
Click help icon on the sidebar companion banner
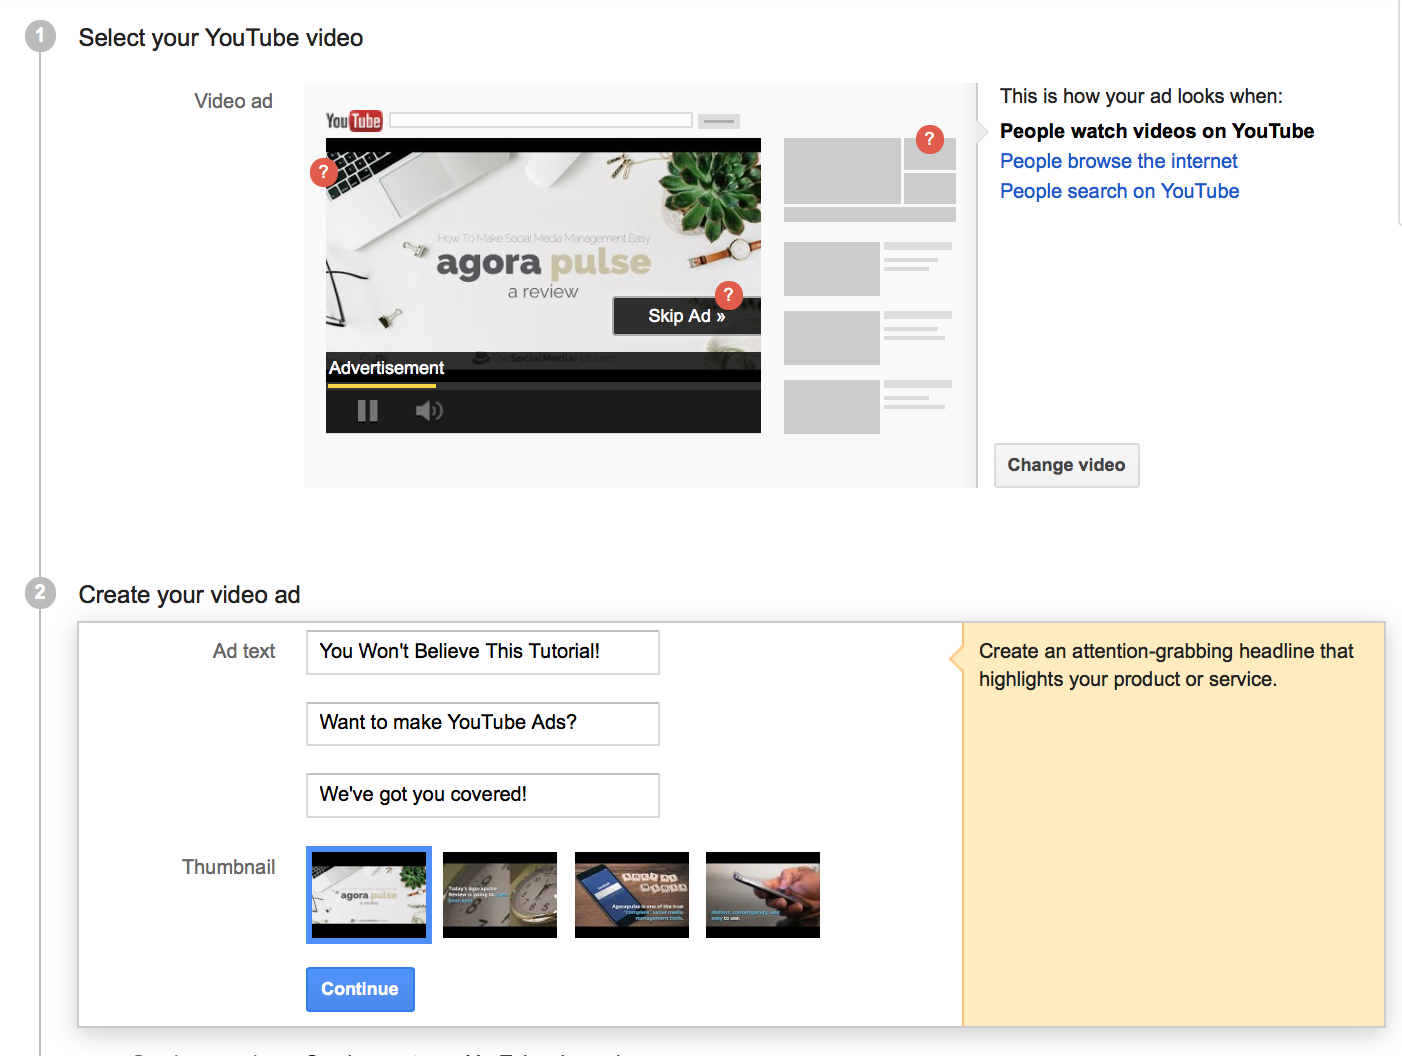[x=929, y=139]
